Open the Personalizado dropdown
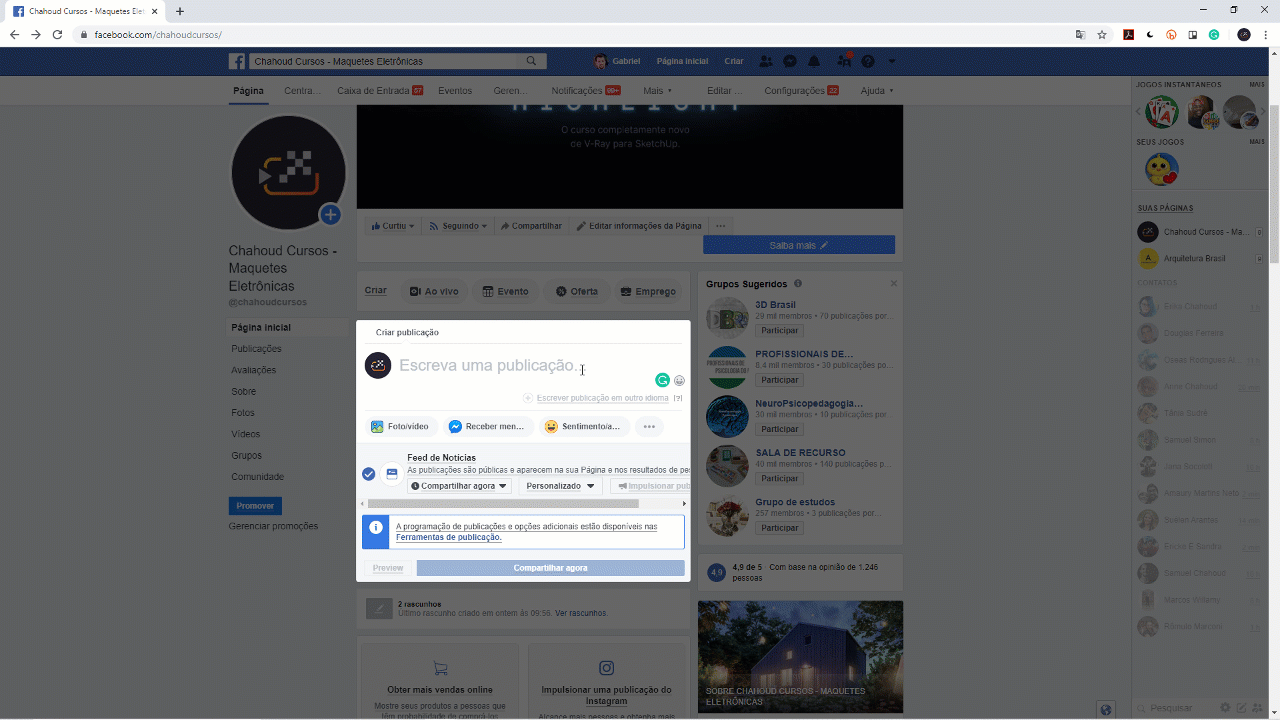 click(x=560, y=486)
